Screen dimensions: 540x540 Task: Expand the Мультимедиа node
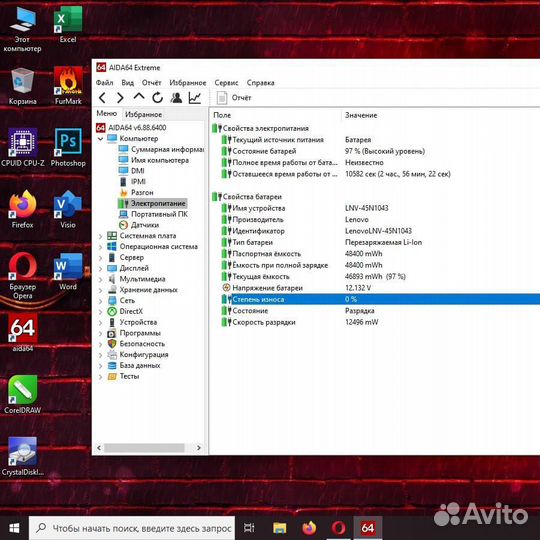100,279
